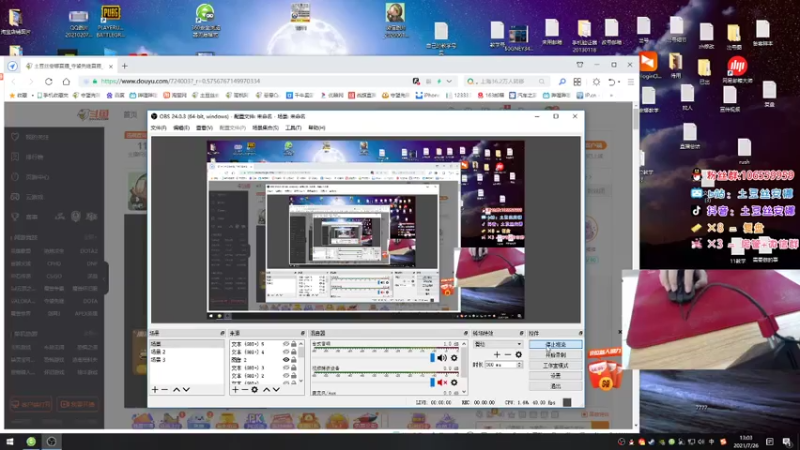Viewport: 800px width, 450px height.
Task: Click 停止推流 stop streaming button
Action: [x=555, y=344]
